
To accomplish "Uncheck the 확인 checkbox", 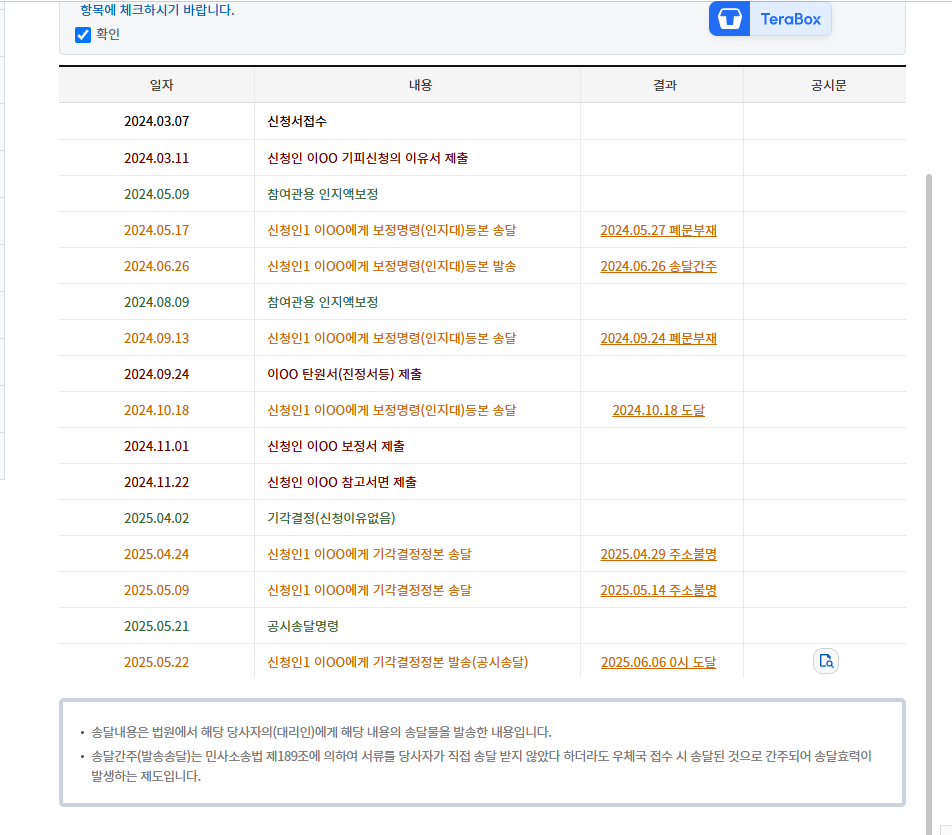I will tap(82, 36).
